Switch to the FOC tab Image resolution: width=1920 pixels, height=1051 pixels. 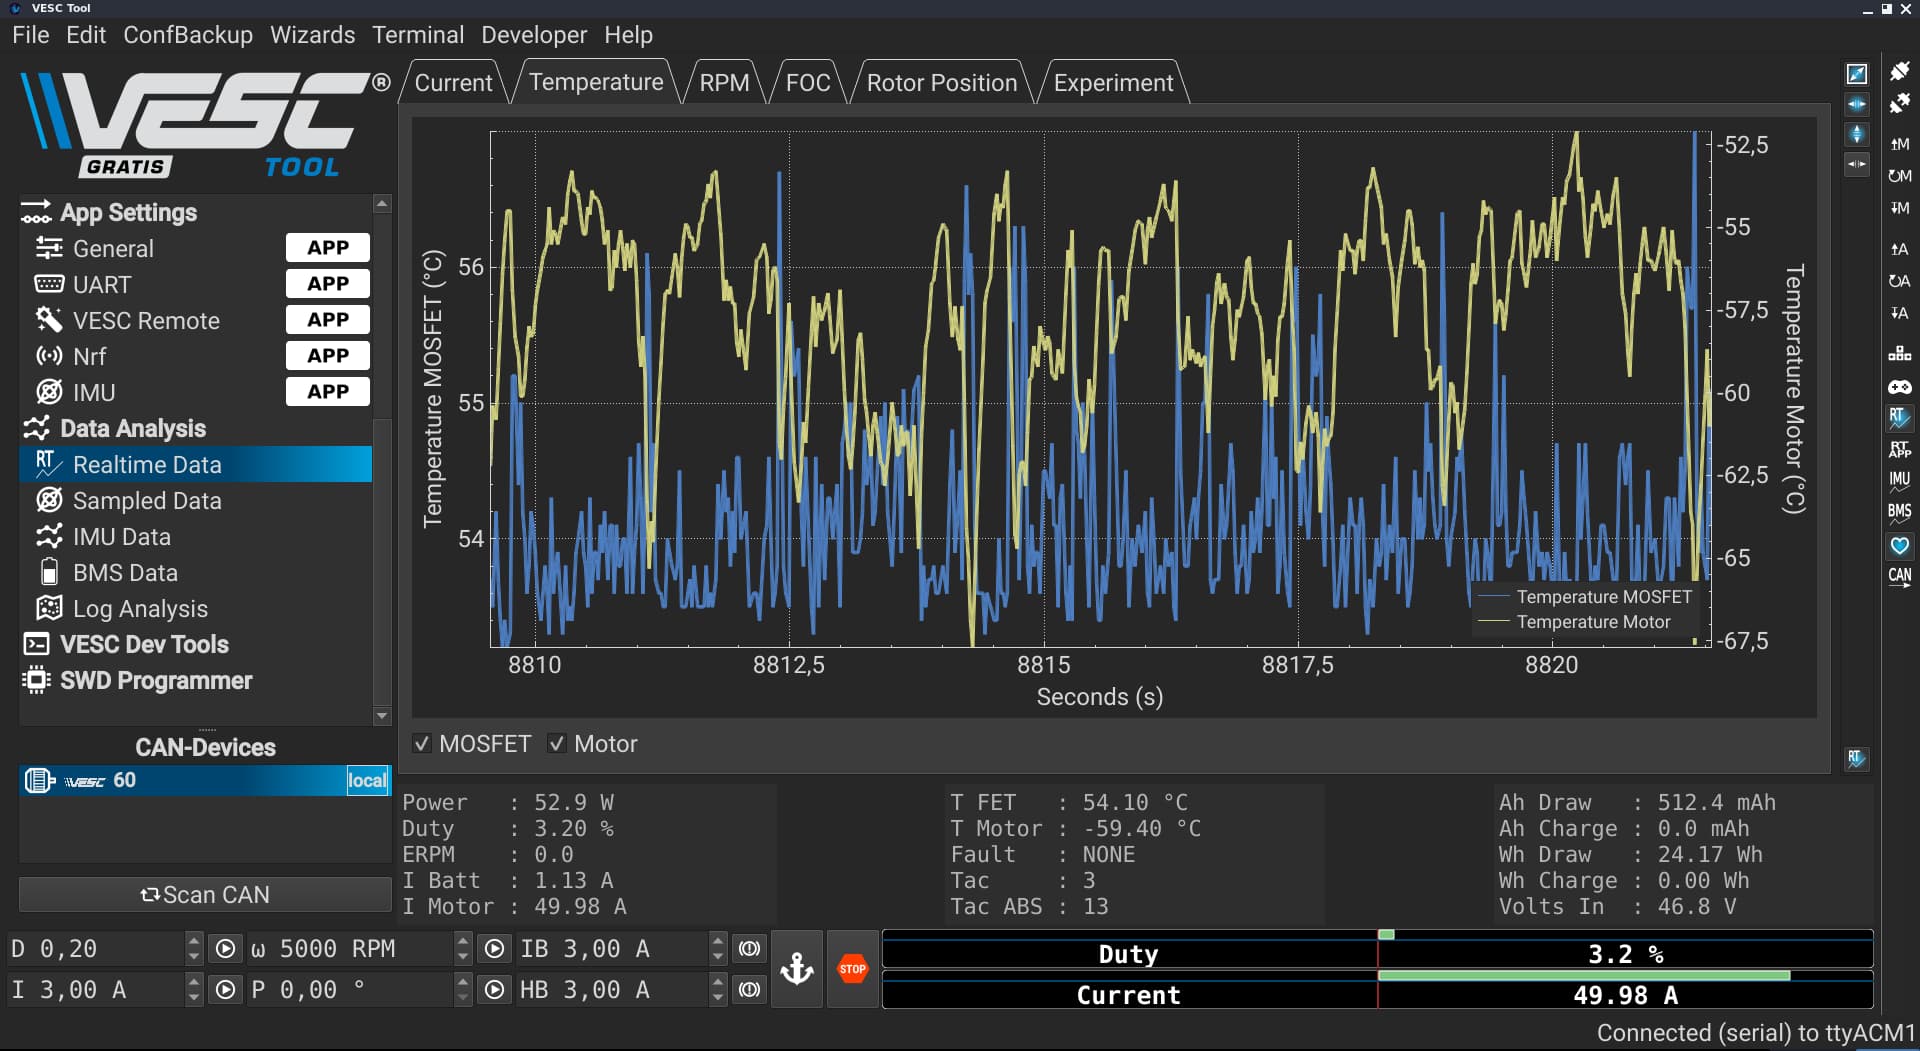tap(808, 83)
